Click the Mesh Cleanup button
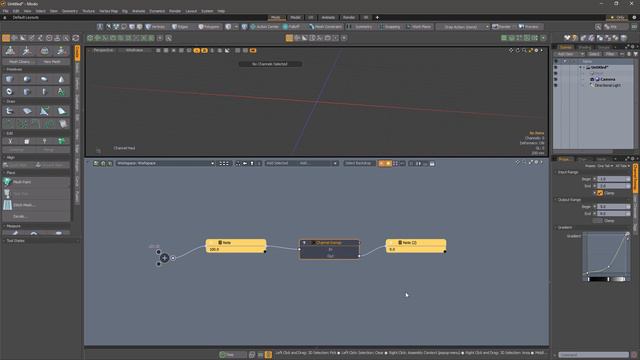This screenshot has width=640, height=360. [19, 62]
